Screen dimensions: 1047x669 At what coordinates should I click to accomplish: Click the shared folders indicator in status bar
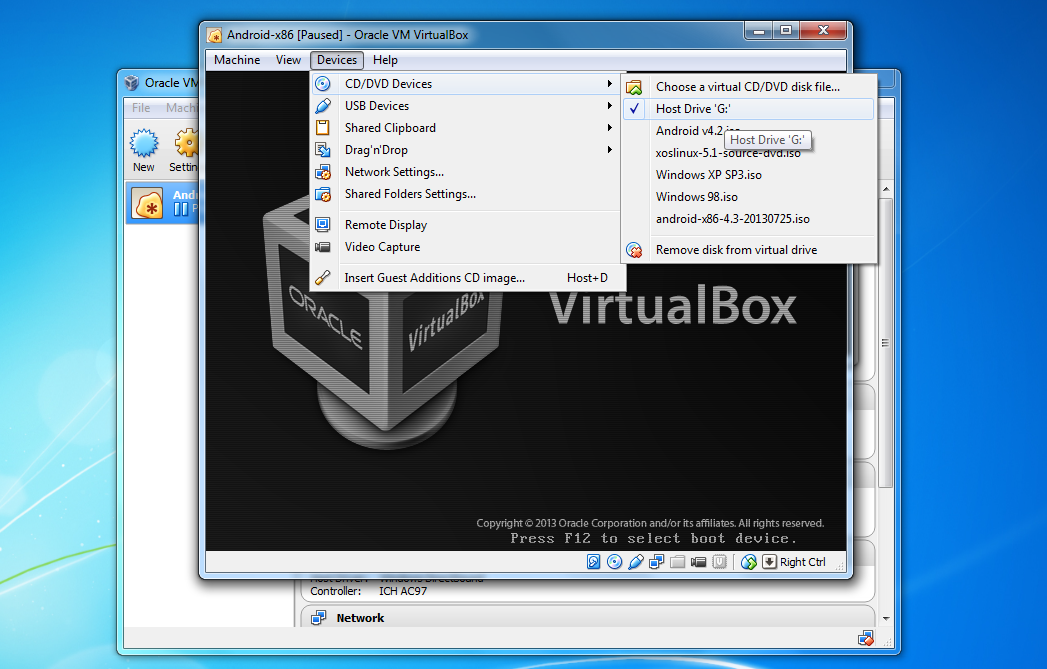pos(677,562)
